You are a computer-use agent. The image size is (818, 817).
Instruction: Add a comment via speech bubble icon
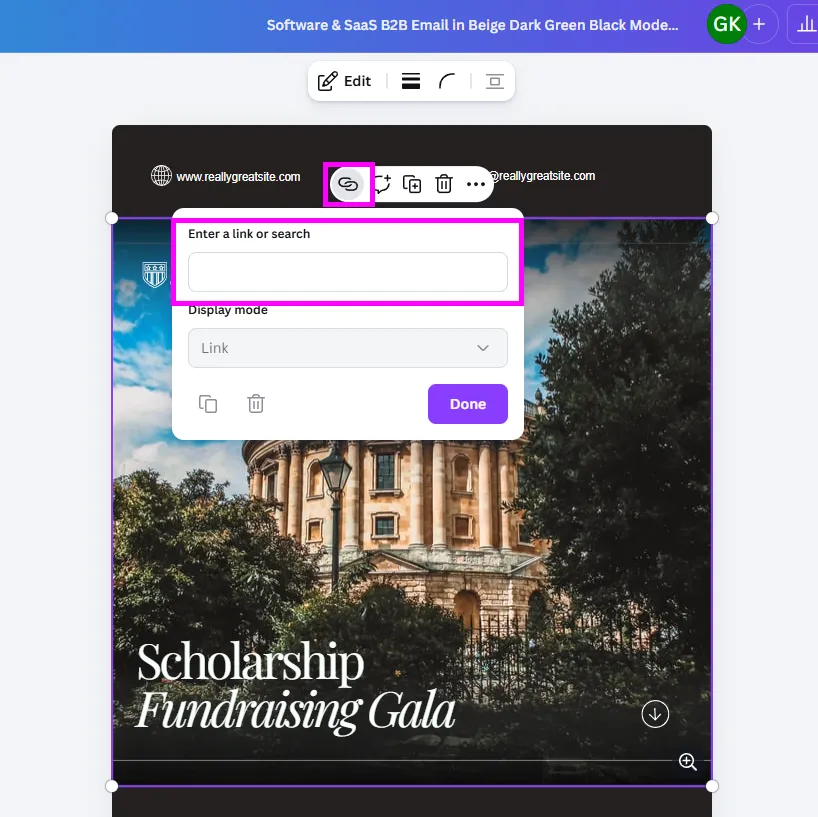(x=382, y=184)
